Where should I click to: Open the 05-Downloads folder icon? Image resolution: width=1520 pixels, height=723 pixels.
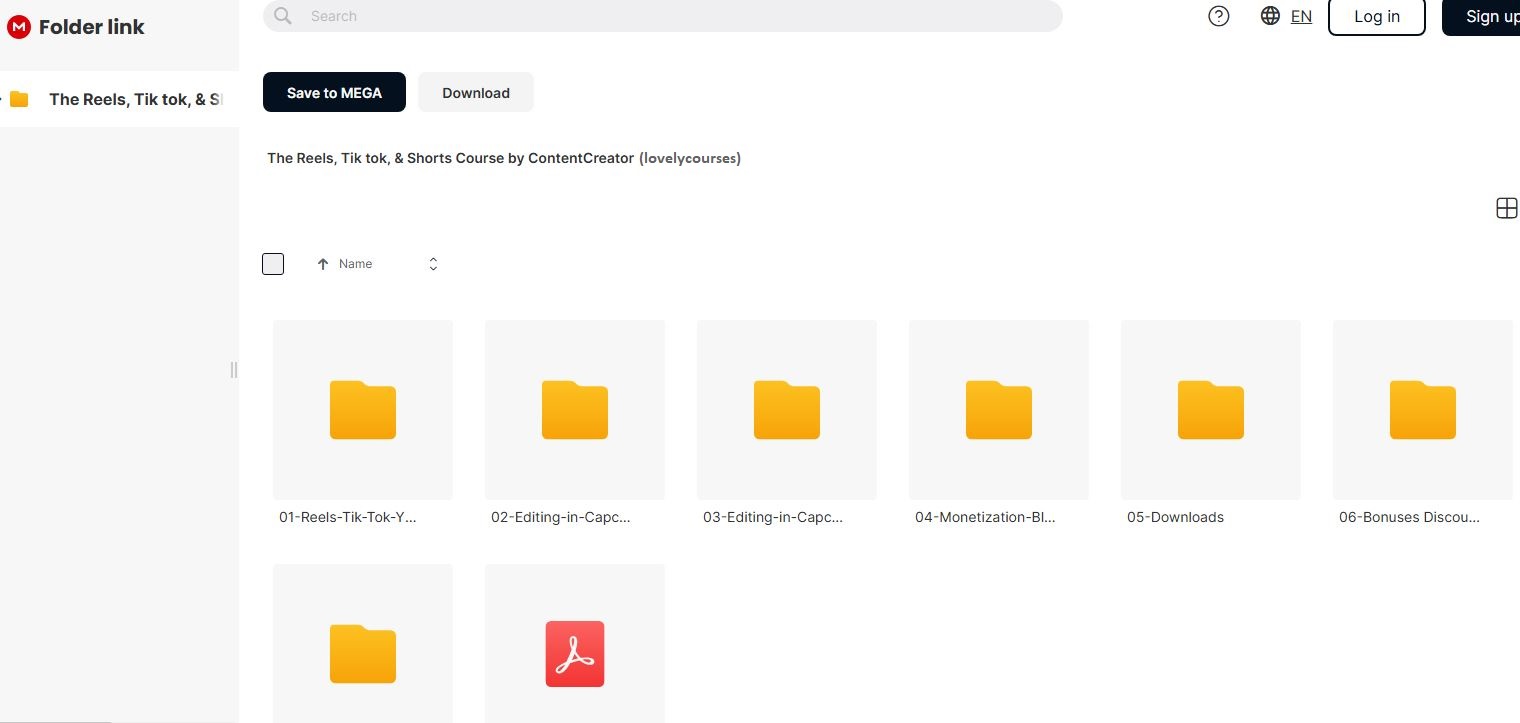coord(1210,410)
